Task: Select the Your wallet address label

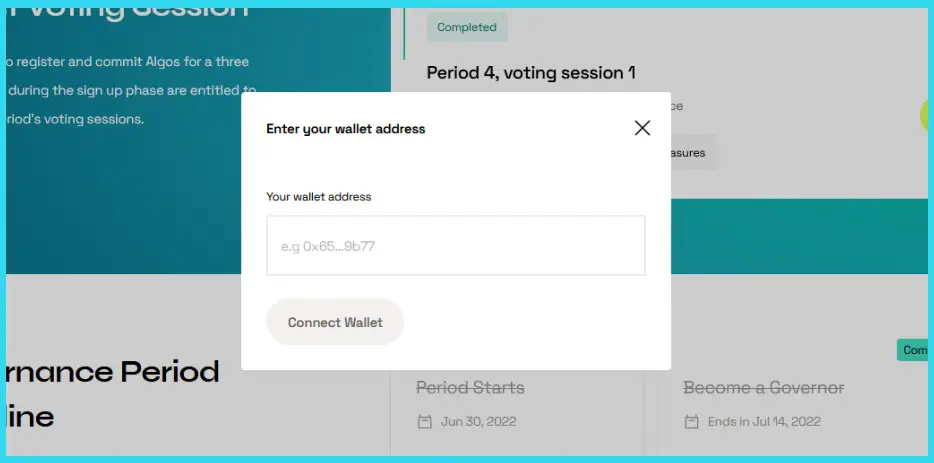Action: (x=319, y=197)
